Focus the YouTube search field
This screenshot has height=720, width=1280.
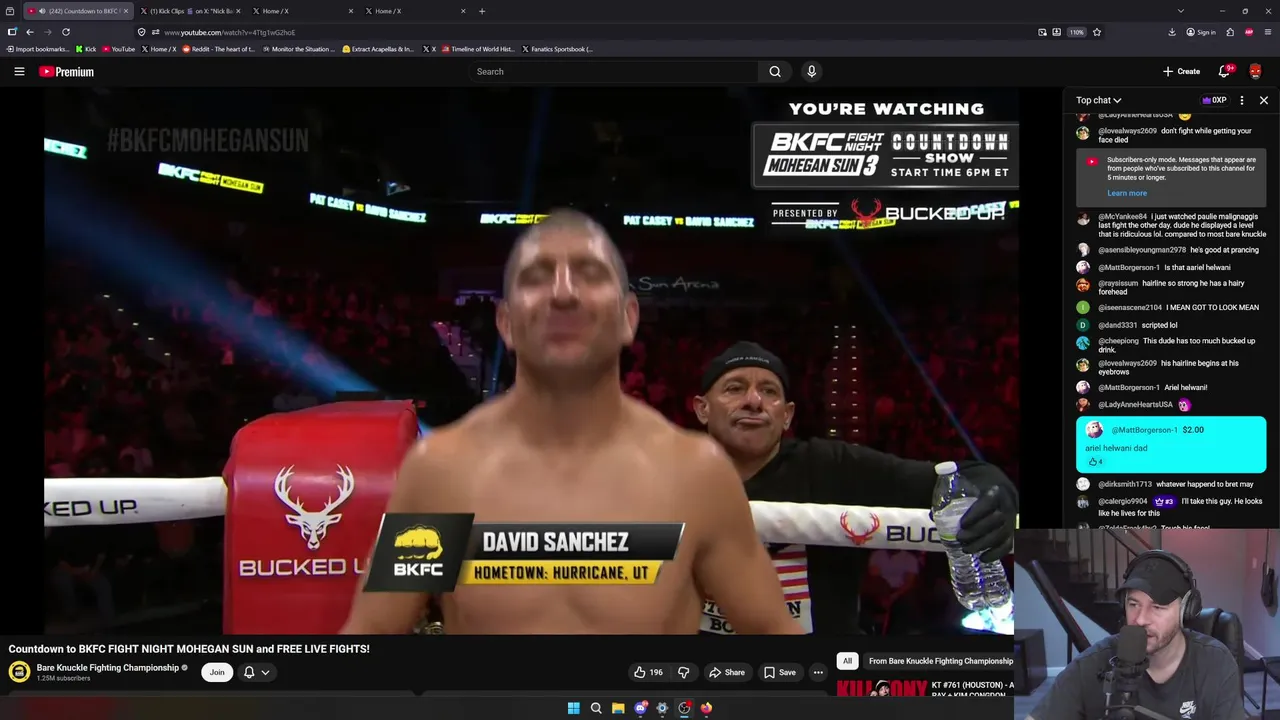point(613,71)
